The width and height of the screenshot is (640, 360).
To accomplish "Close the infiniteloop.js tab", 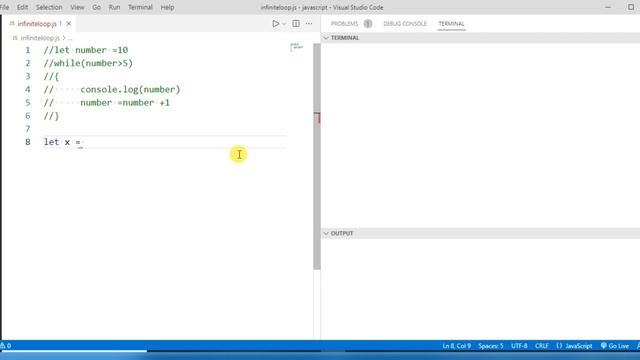I will (x=69, y=24).
